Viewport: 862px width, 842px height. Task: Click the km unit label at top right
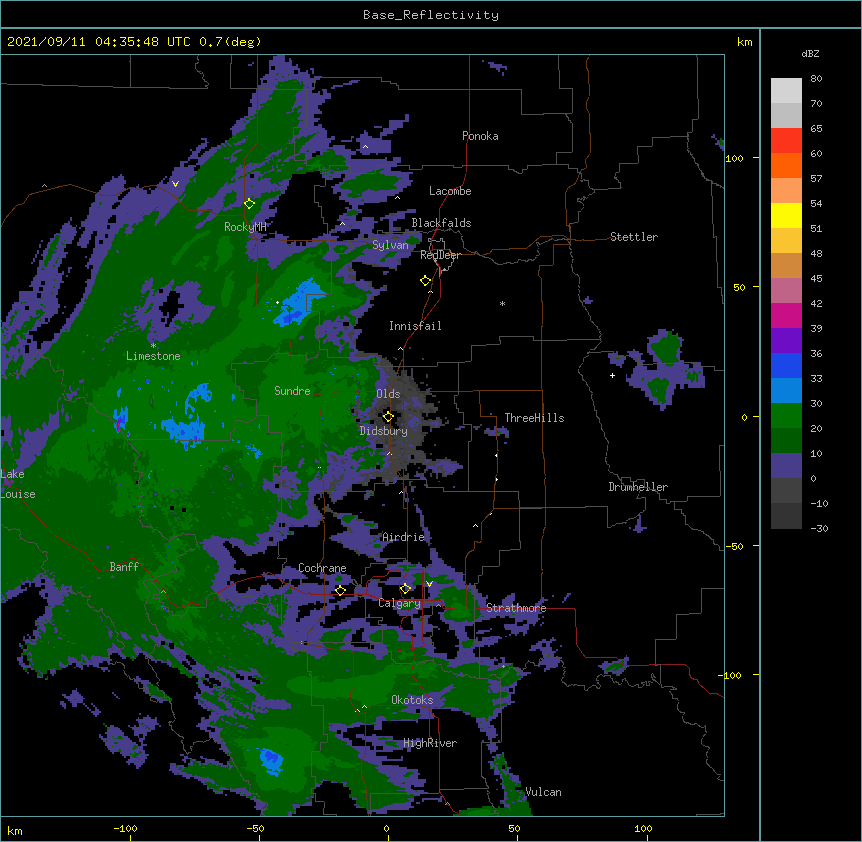tap(744, 42)
